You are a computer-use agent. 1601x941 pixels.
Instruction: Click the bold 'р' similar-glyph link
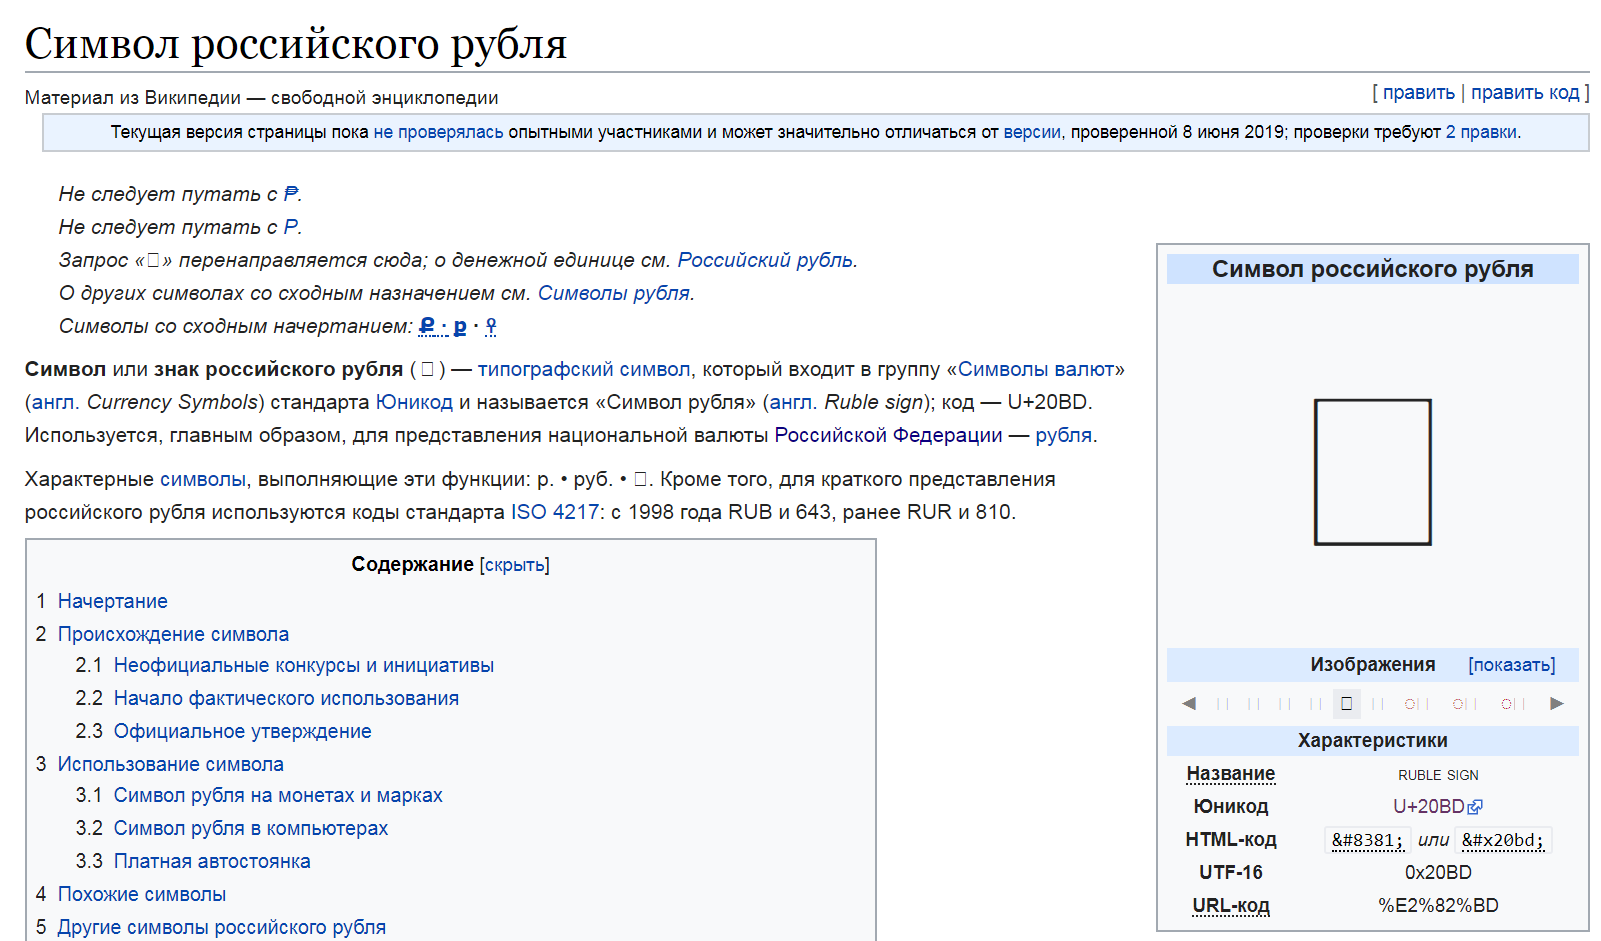pyautogui.click(x=460, y=326)
